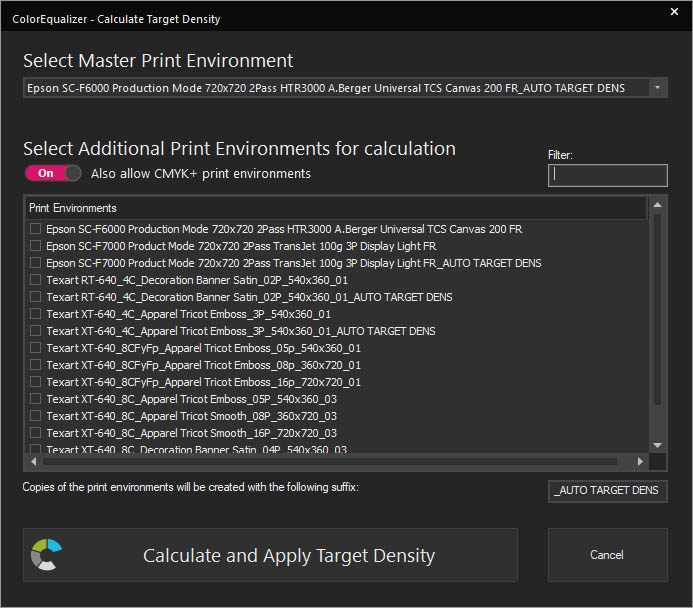The height and width of the screenshot is (608, 693).
Task: Check Texart XT-640_8C_Apparel Tricot Smooth_16P_720x720_03
Action: pyautogui.click(x=35, y=433)
